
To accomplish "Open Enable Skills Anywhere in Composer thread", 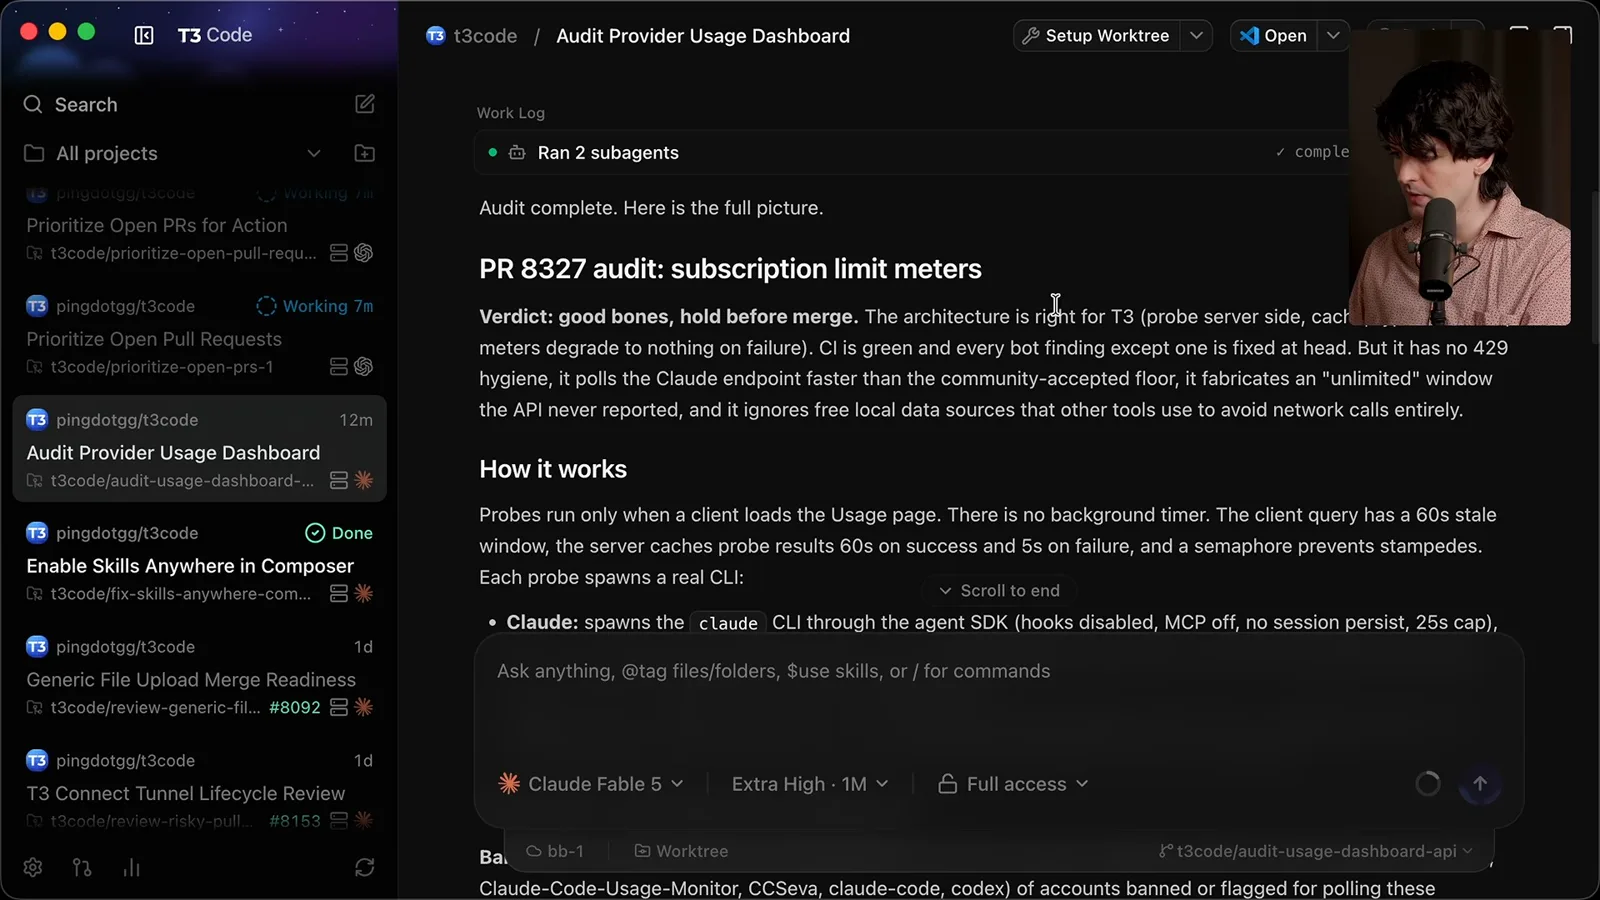I will point(200,563).
